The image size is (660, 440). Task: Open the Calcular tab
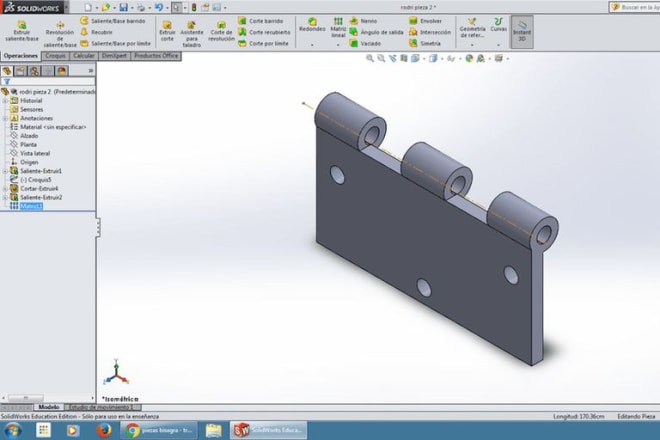coord(84,56)
